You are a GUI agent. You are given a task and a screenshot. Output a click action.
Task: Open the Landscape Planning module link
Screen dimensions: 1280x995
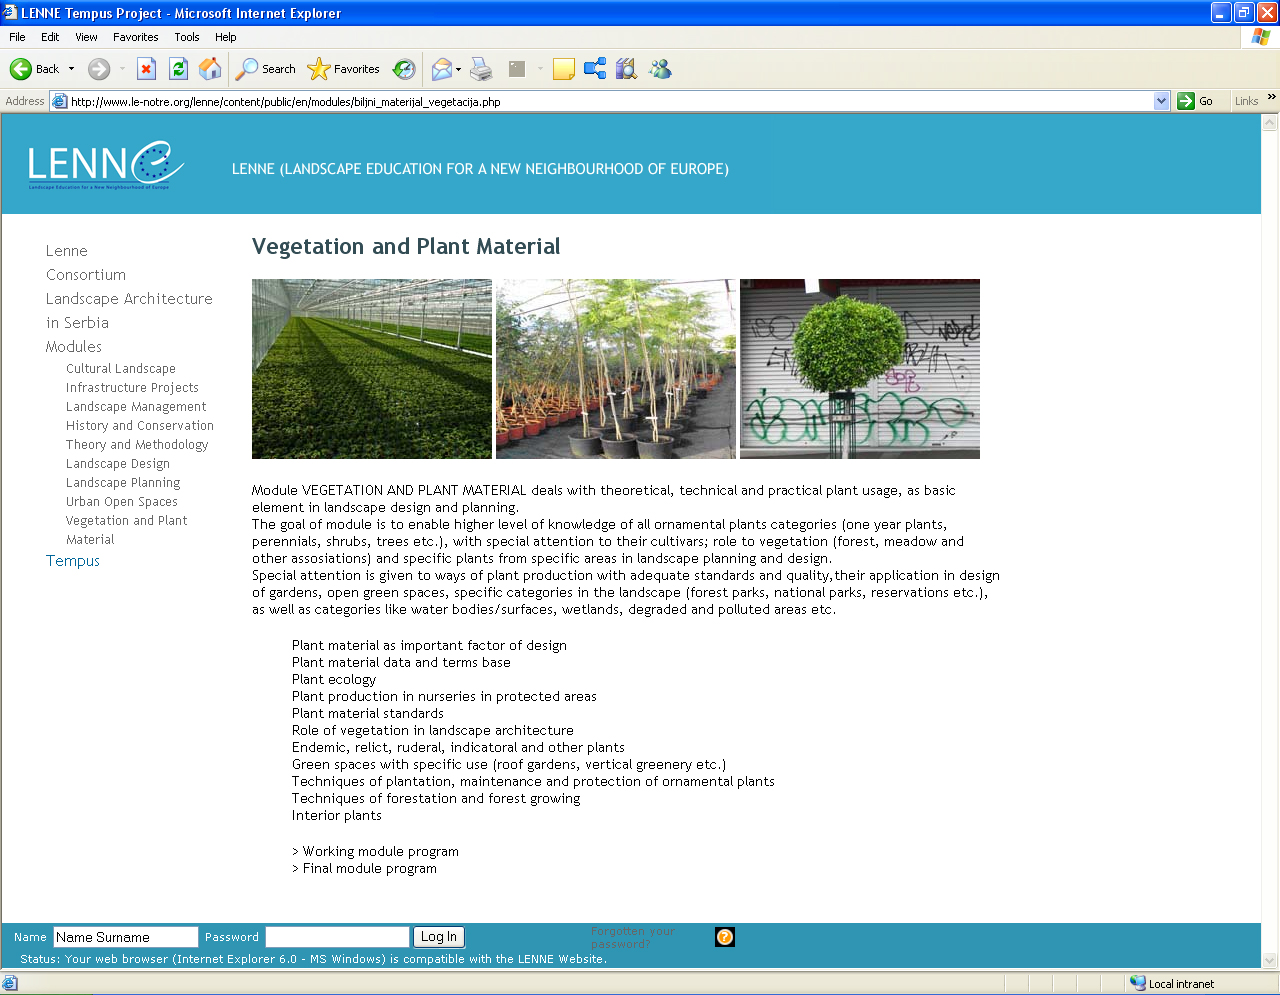pyautogui.click(x=123, y=483)
